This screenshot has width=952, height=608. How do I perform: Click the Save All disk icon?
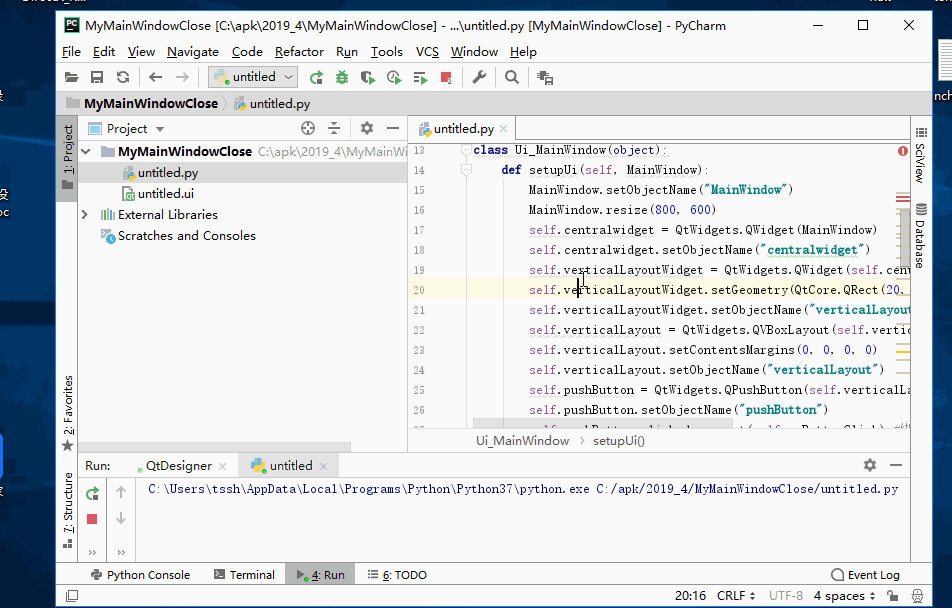(x=97, y=77)
